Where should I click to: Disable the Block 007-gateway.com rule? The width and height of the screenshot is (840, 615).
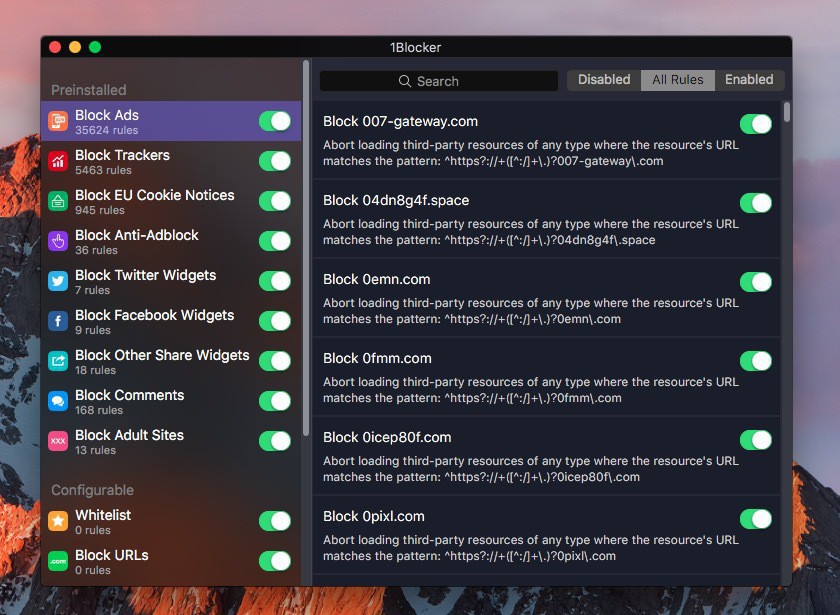756,124
